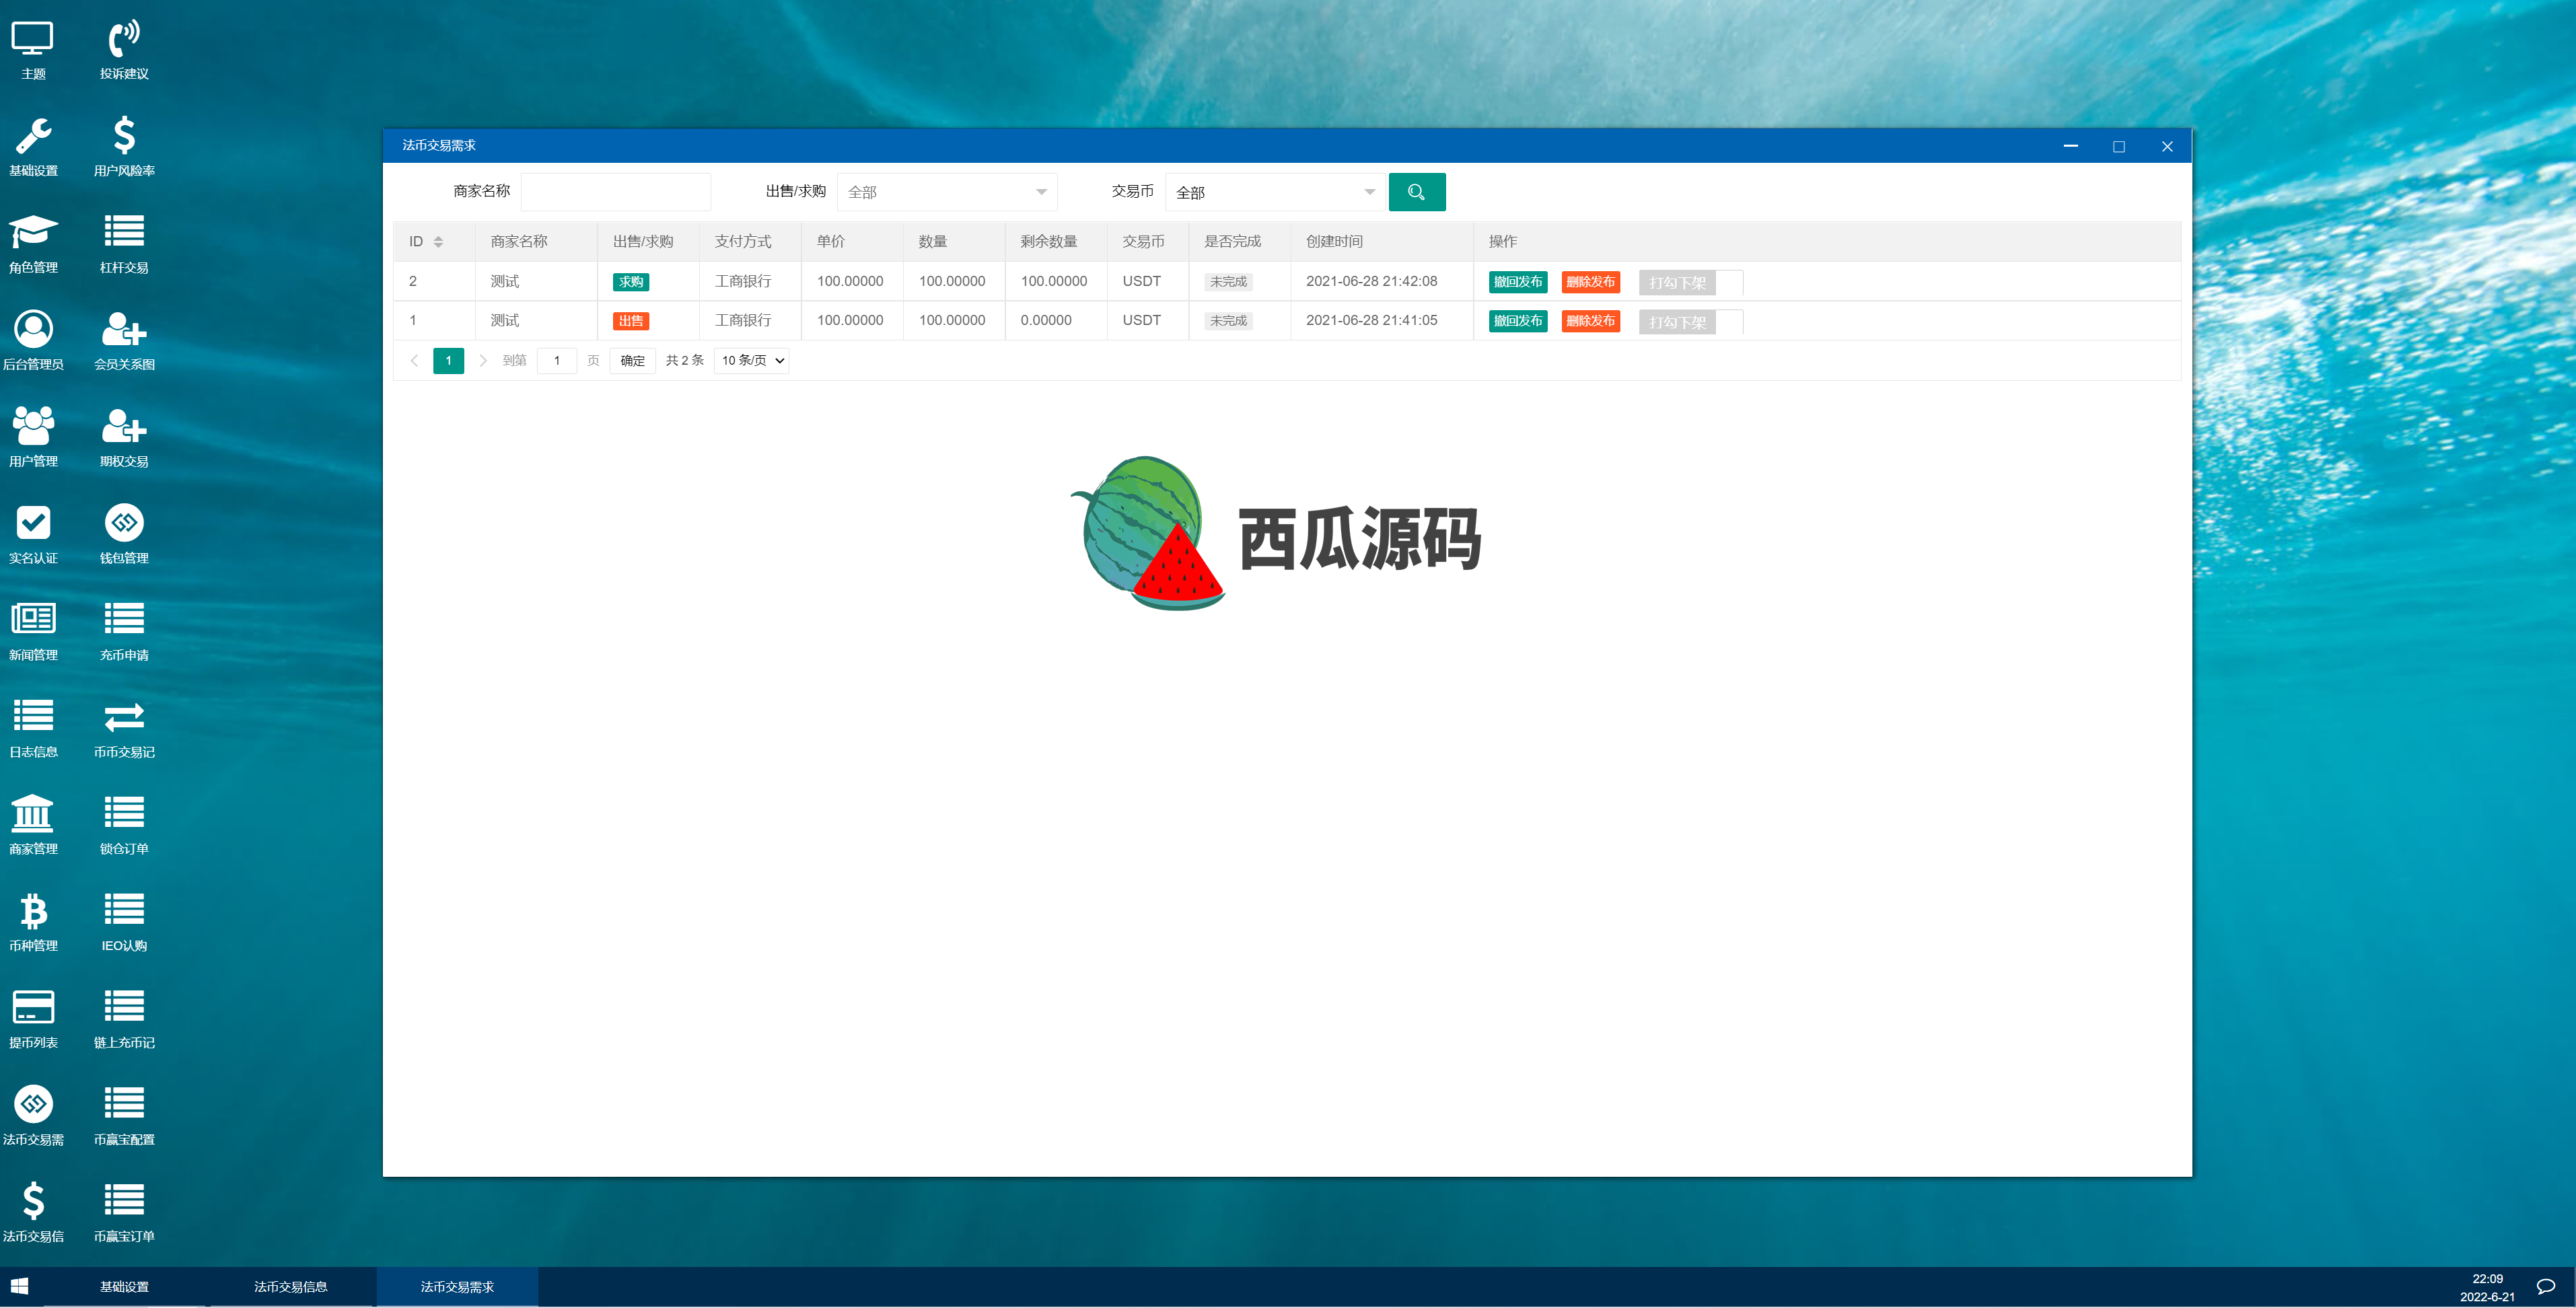Open 链上充币记 icon
Image resolution: width=2576 pixels, height=1308 pixels.
[124, 1020]
